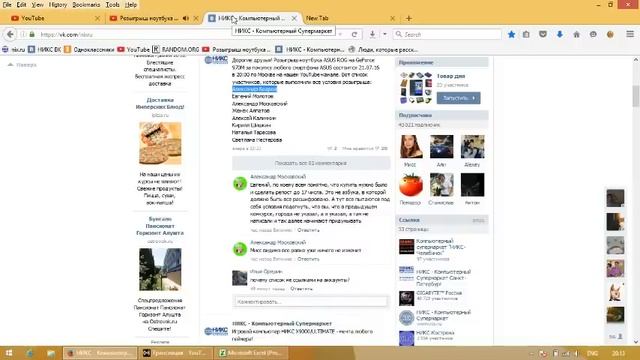Image resolution: width=640 pixels, height=360 pixels.
Task: Open the top friend avatar in chat sidebar
Action: pos(615,198)
